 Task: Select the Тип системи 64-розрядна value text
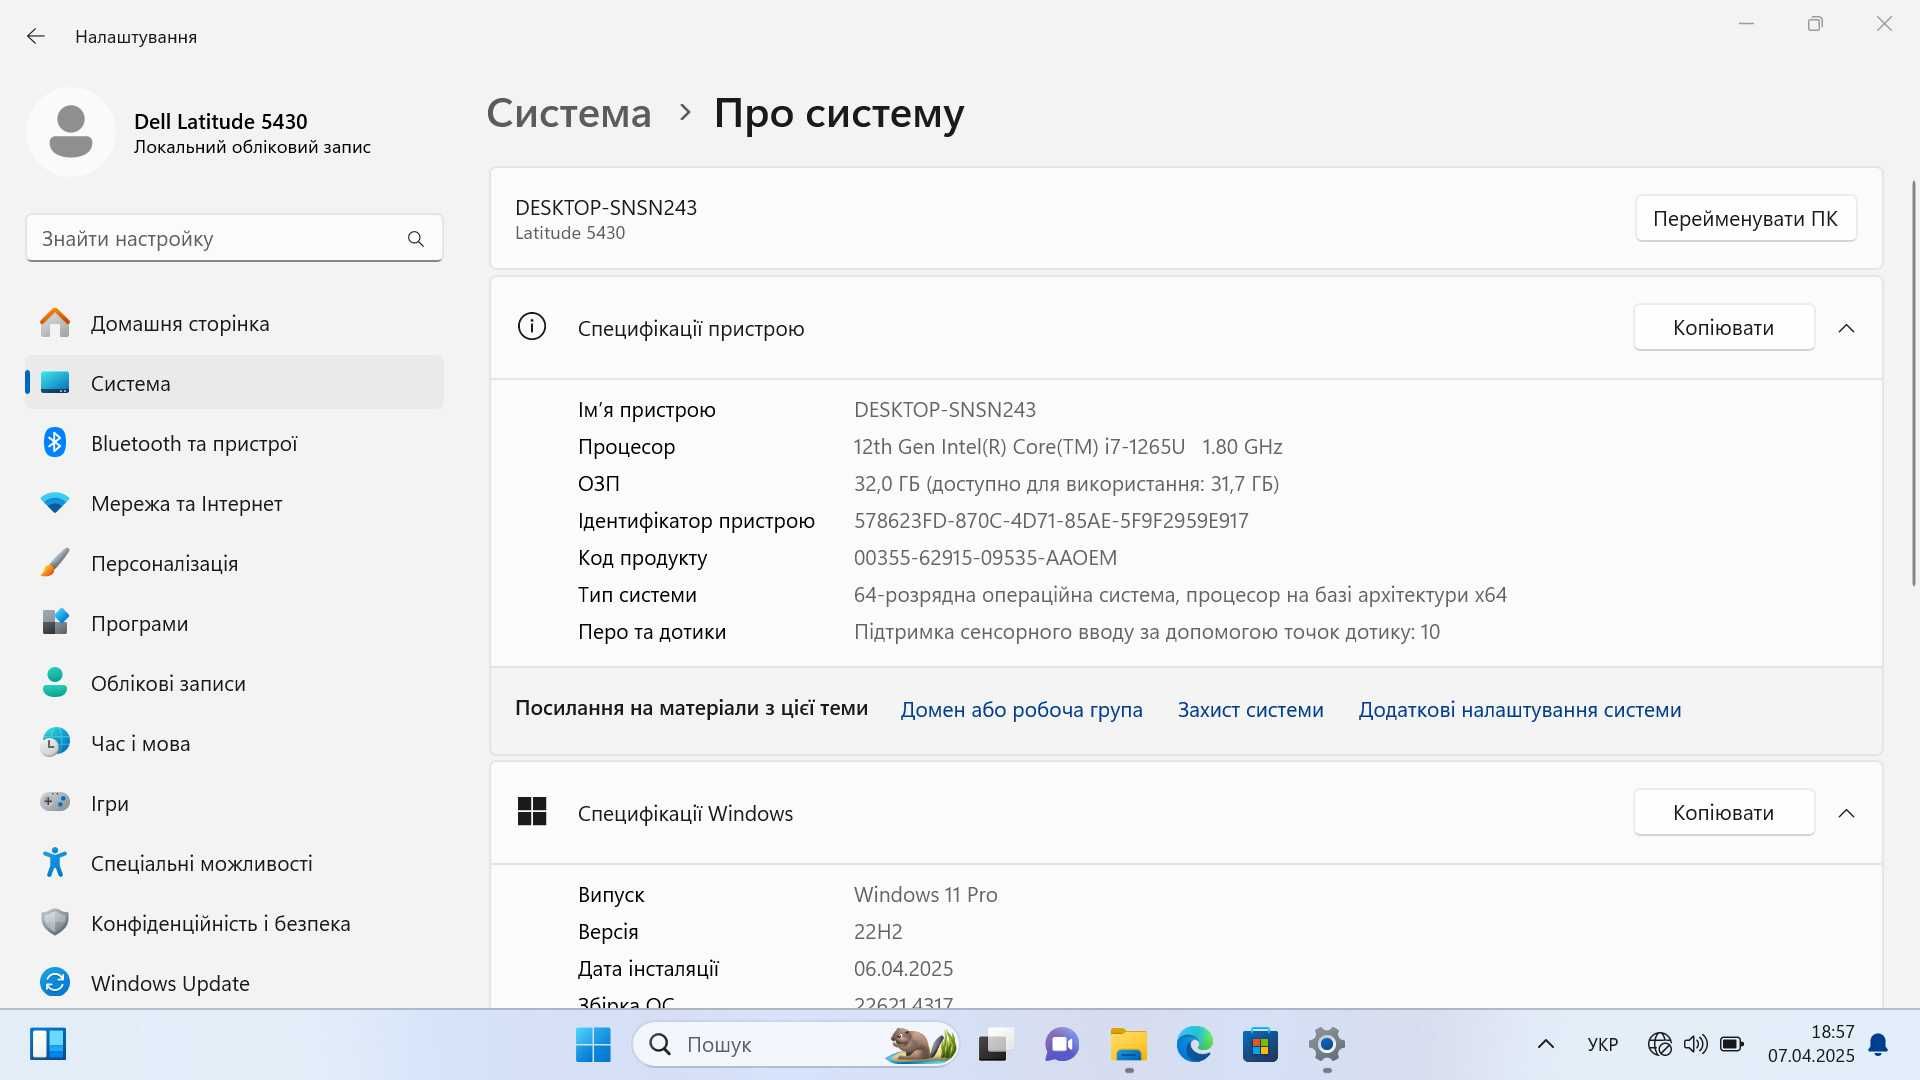click(x=1180, y=595)
